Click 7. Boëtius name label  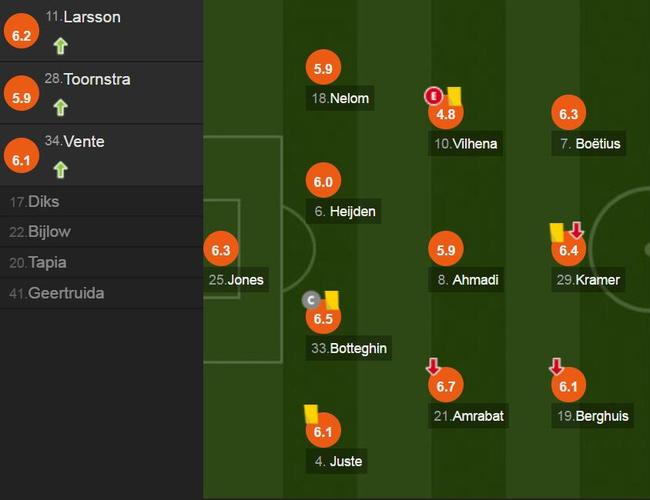pyautogui.click(x=589, y=143)
